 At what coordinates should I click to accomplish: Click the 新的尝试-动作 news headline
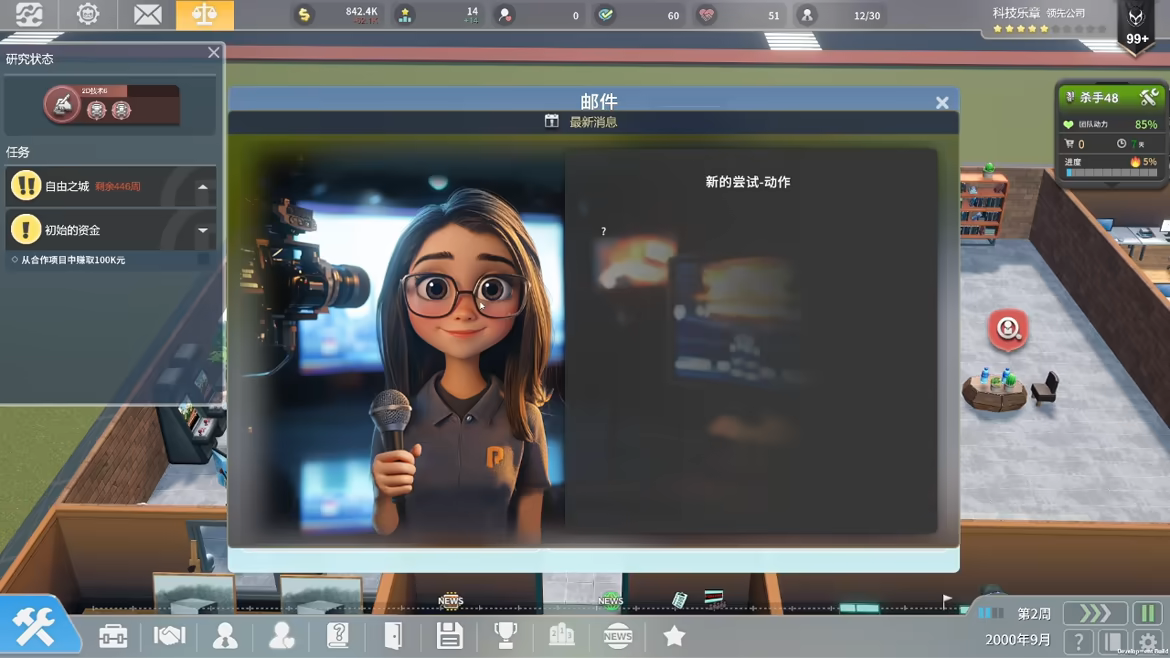[x=748, y=182]
